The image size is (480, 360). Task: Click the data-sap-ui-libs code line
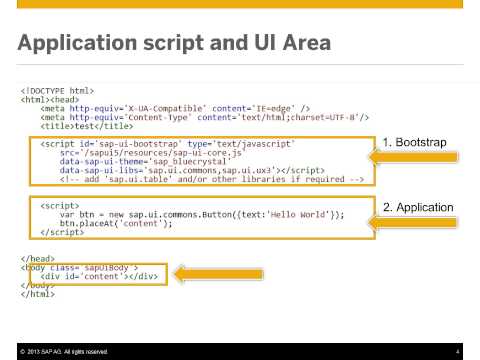[192, 170]
